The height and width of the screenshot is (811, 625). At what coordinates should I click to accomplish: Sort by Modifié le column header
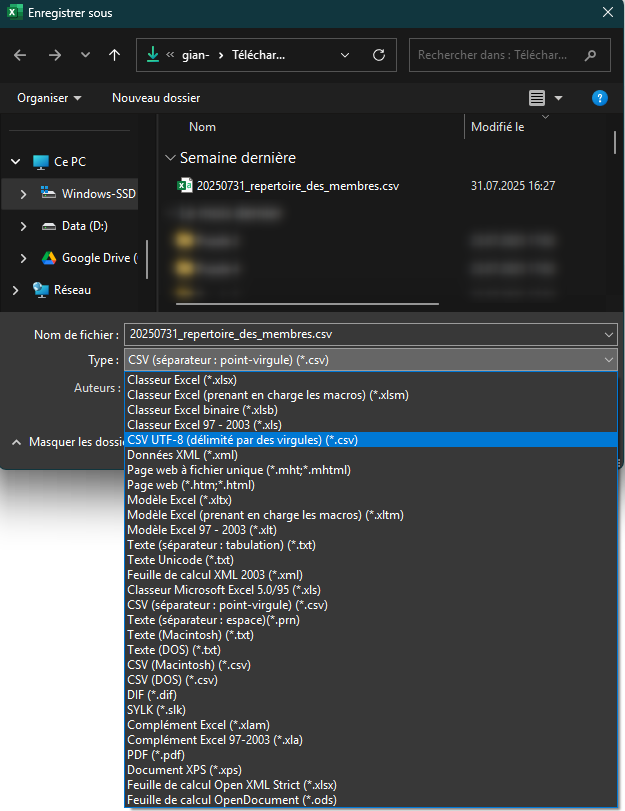497,127
